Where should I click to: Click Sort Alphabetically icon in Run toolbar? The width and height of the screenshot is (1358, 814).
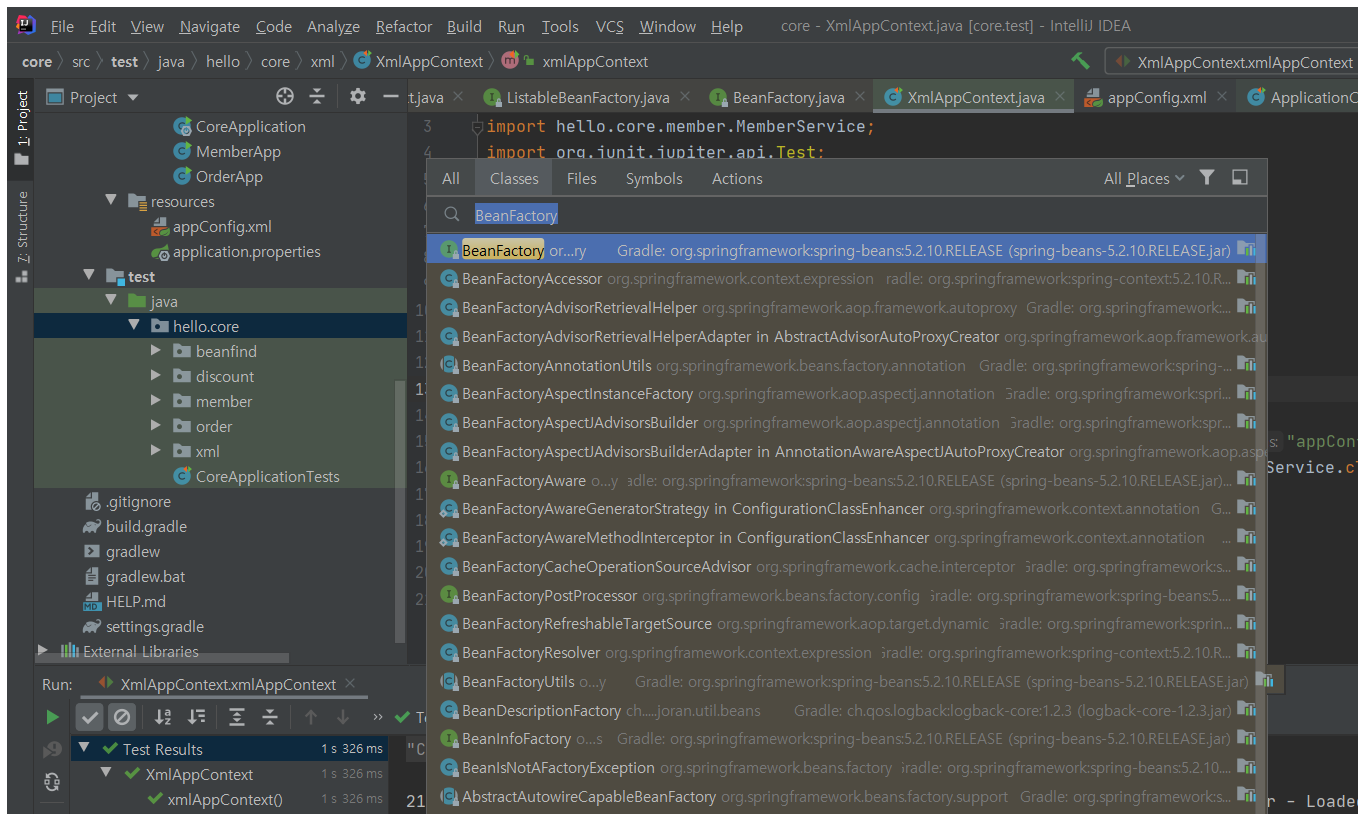pyautogui.click(x=163, y=717)
